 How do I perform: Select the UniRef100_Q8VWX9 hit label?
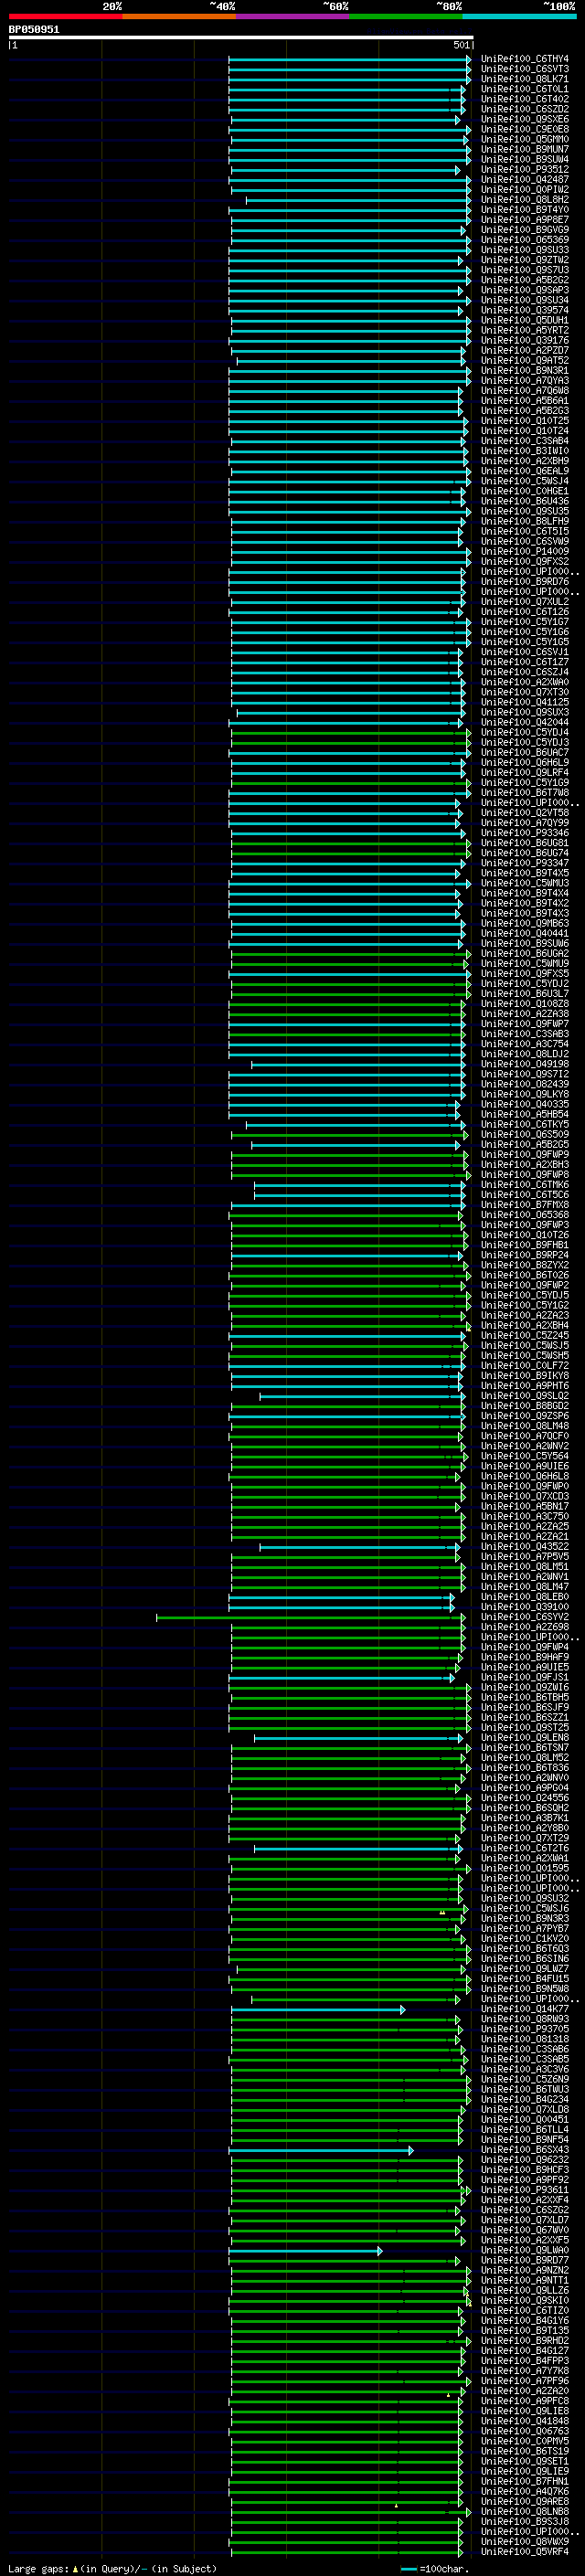(x=524, y=2542)
